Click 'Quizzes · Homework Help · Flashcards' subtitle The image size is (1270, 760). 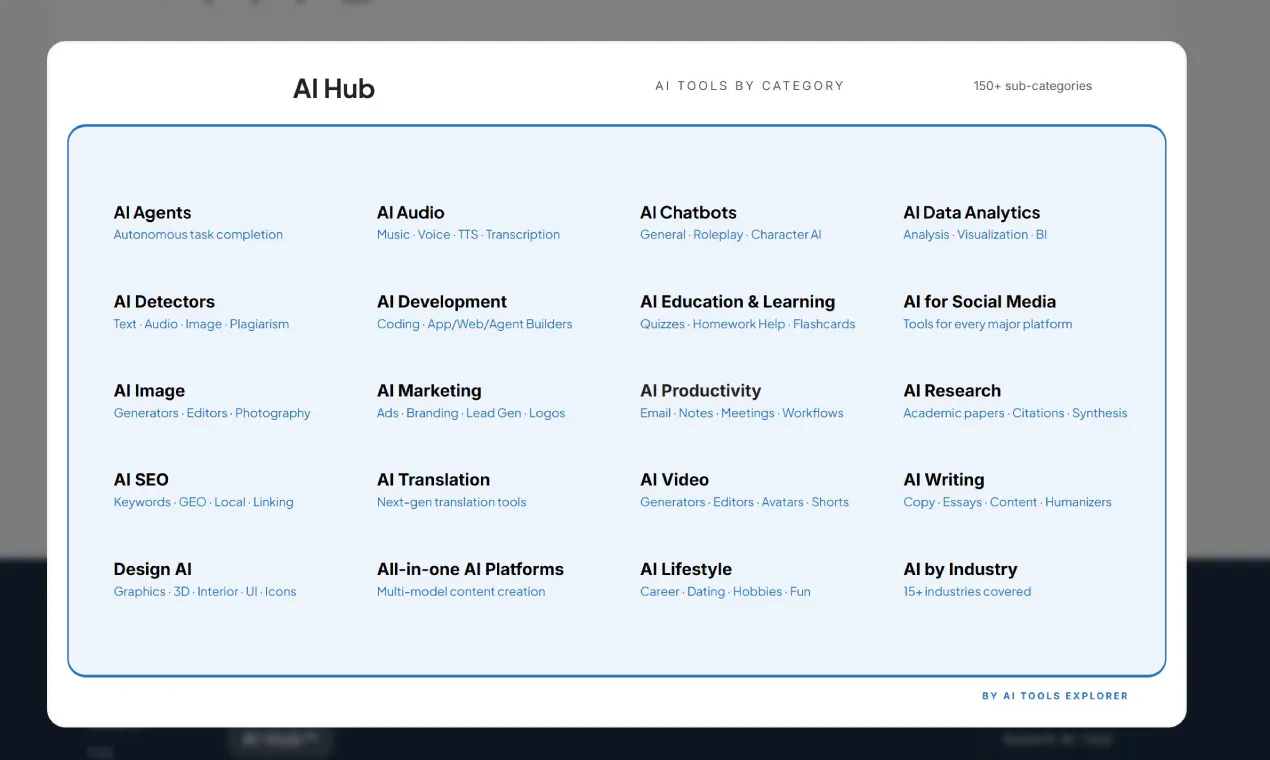pos(747,324)
